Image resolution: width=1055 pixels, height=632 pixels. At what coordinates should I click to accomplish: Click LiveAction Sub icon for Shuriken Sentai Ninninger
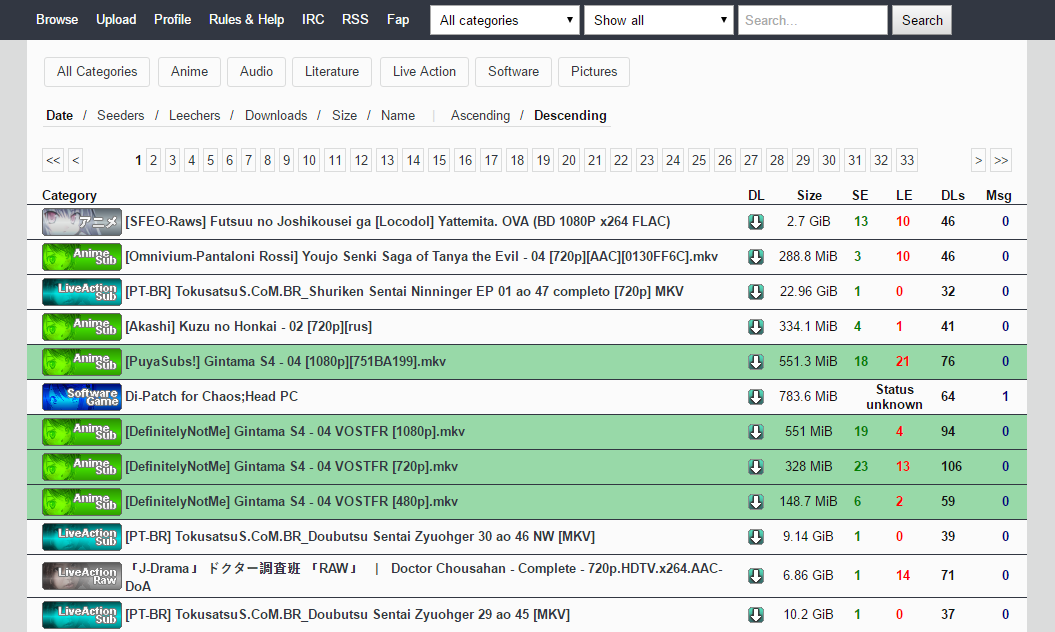pyautogui.click(x=82, y=292)
